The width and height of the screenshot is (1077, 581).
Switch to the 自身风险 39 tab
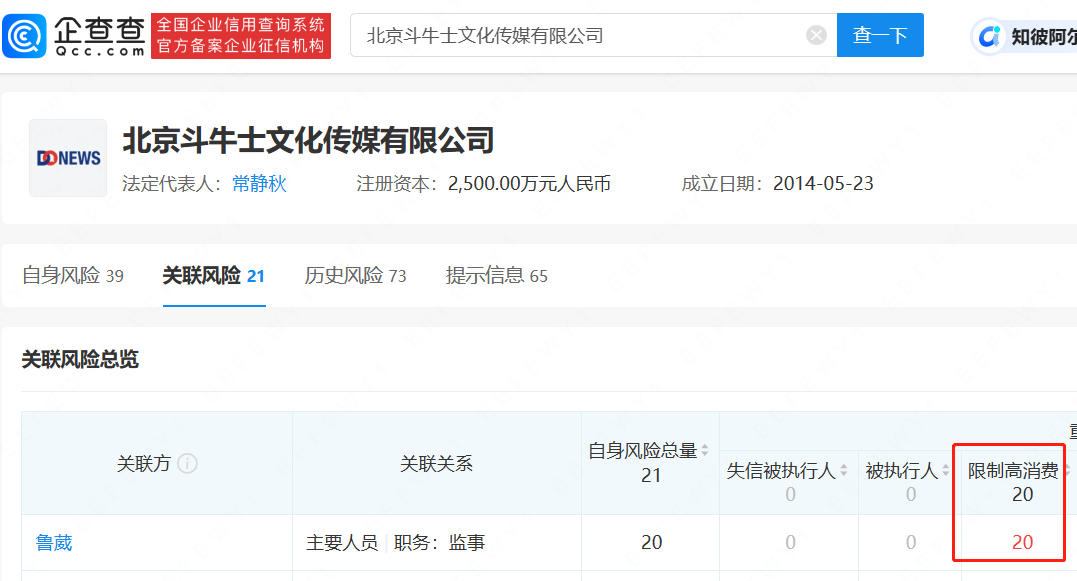pos(73,275)
